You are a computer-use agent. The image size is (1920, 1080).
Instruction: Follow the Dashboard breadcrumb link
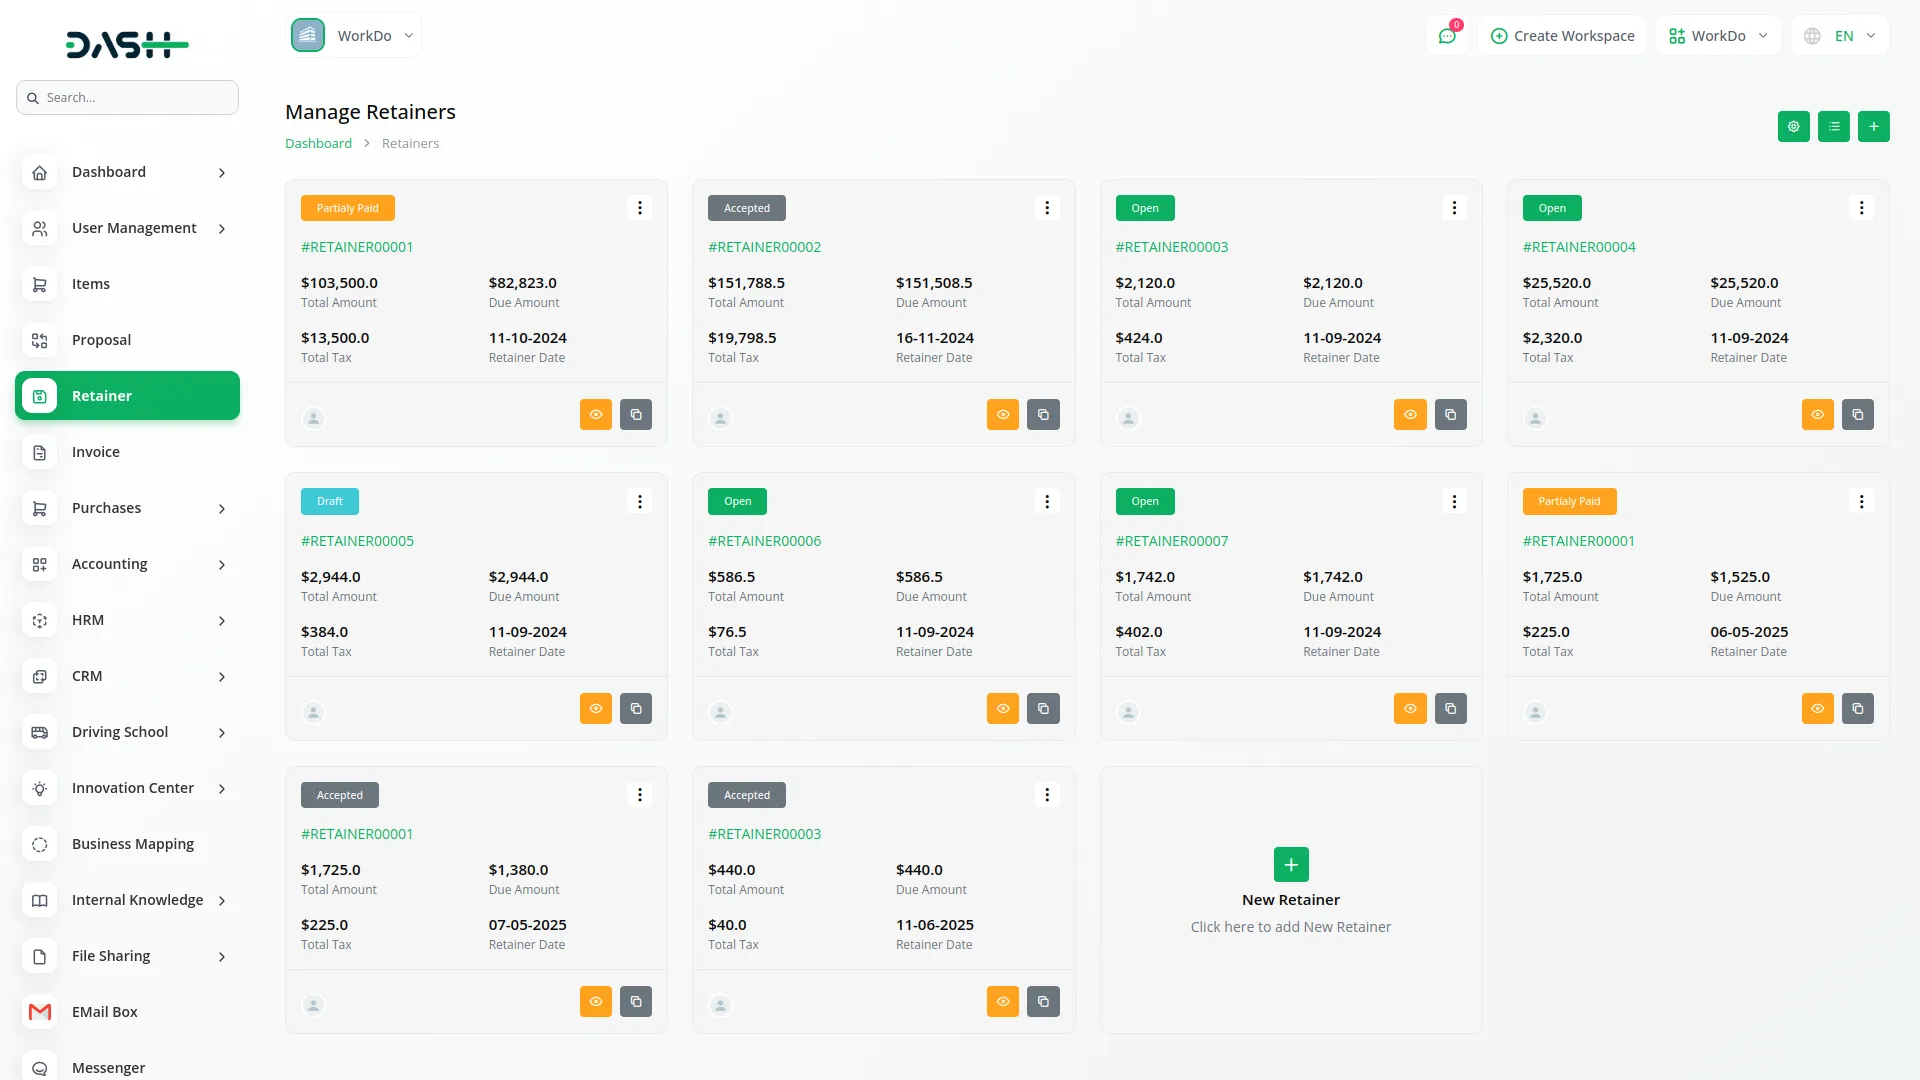[x=318, y=144]
